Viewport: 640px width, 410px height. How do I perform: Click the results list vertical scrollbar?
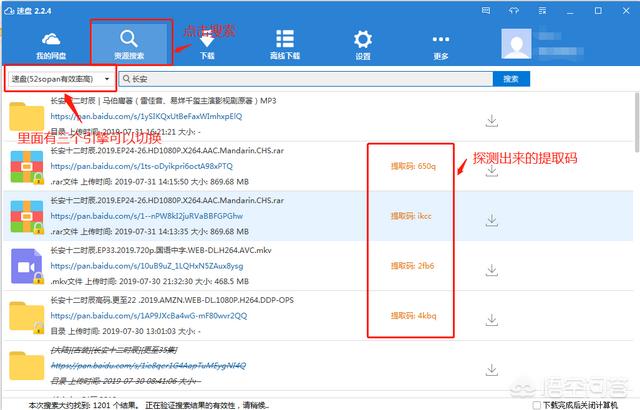pyautogui.click(x=637, y=122)
